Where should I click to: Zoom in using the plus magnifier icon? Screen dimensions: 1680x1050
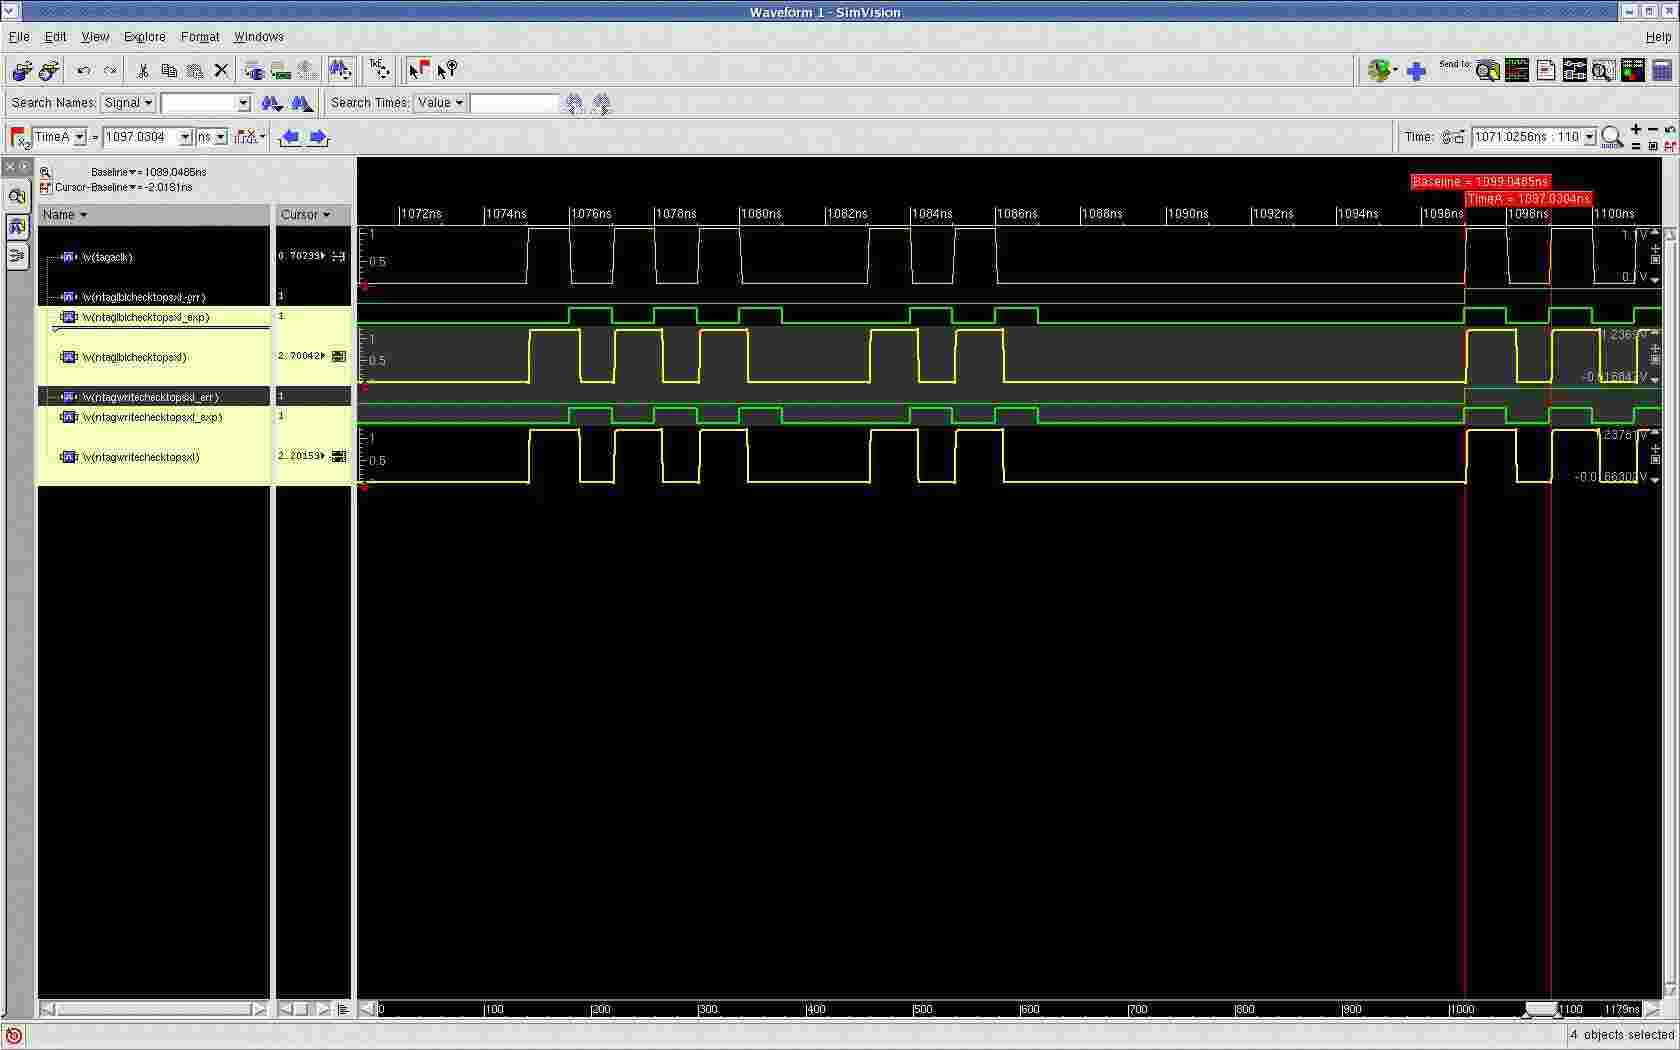(x=1636, y=131)
